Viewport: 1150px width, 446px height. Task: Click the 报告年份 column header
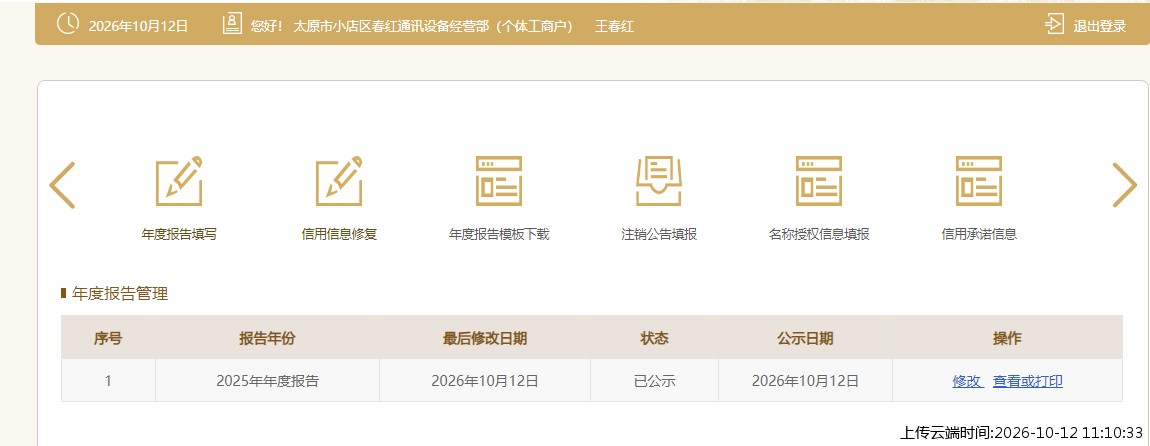click(x=267, y=338)
